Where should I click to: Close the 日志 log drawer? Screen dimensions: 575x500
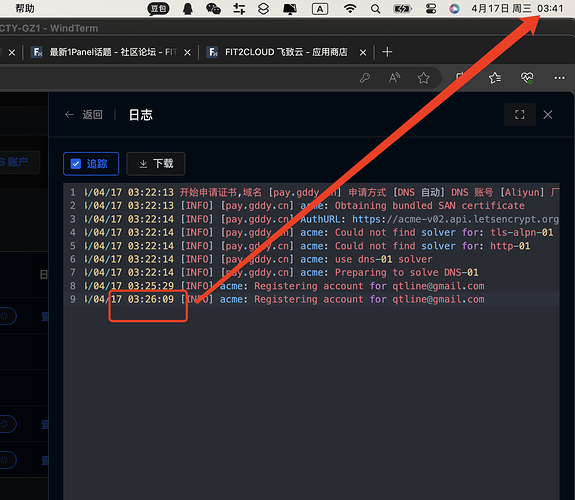click(x=548, y=115)
